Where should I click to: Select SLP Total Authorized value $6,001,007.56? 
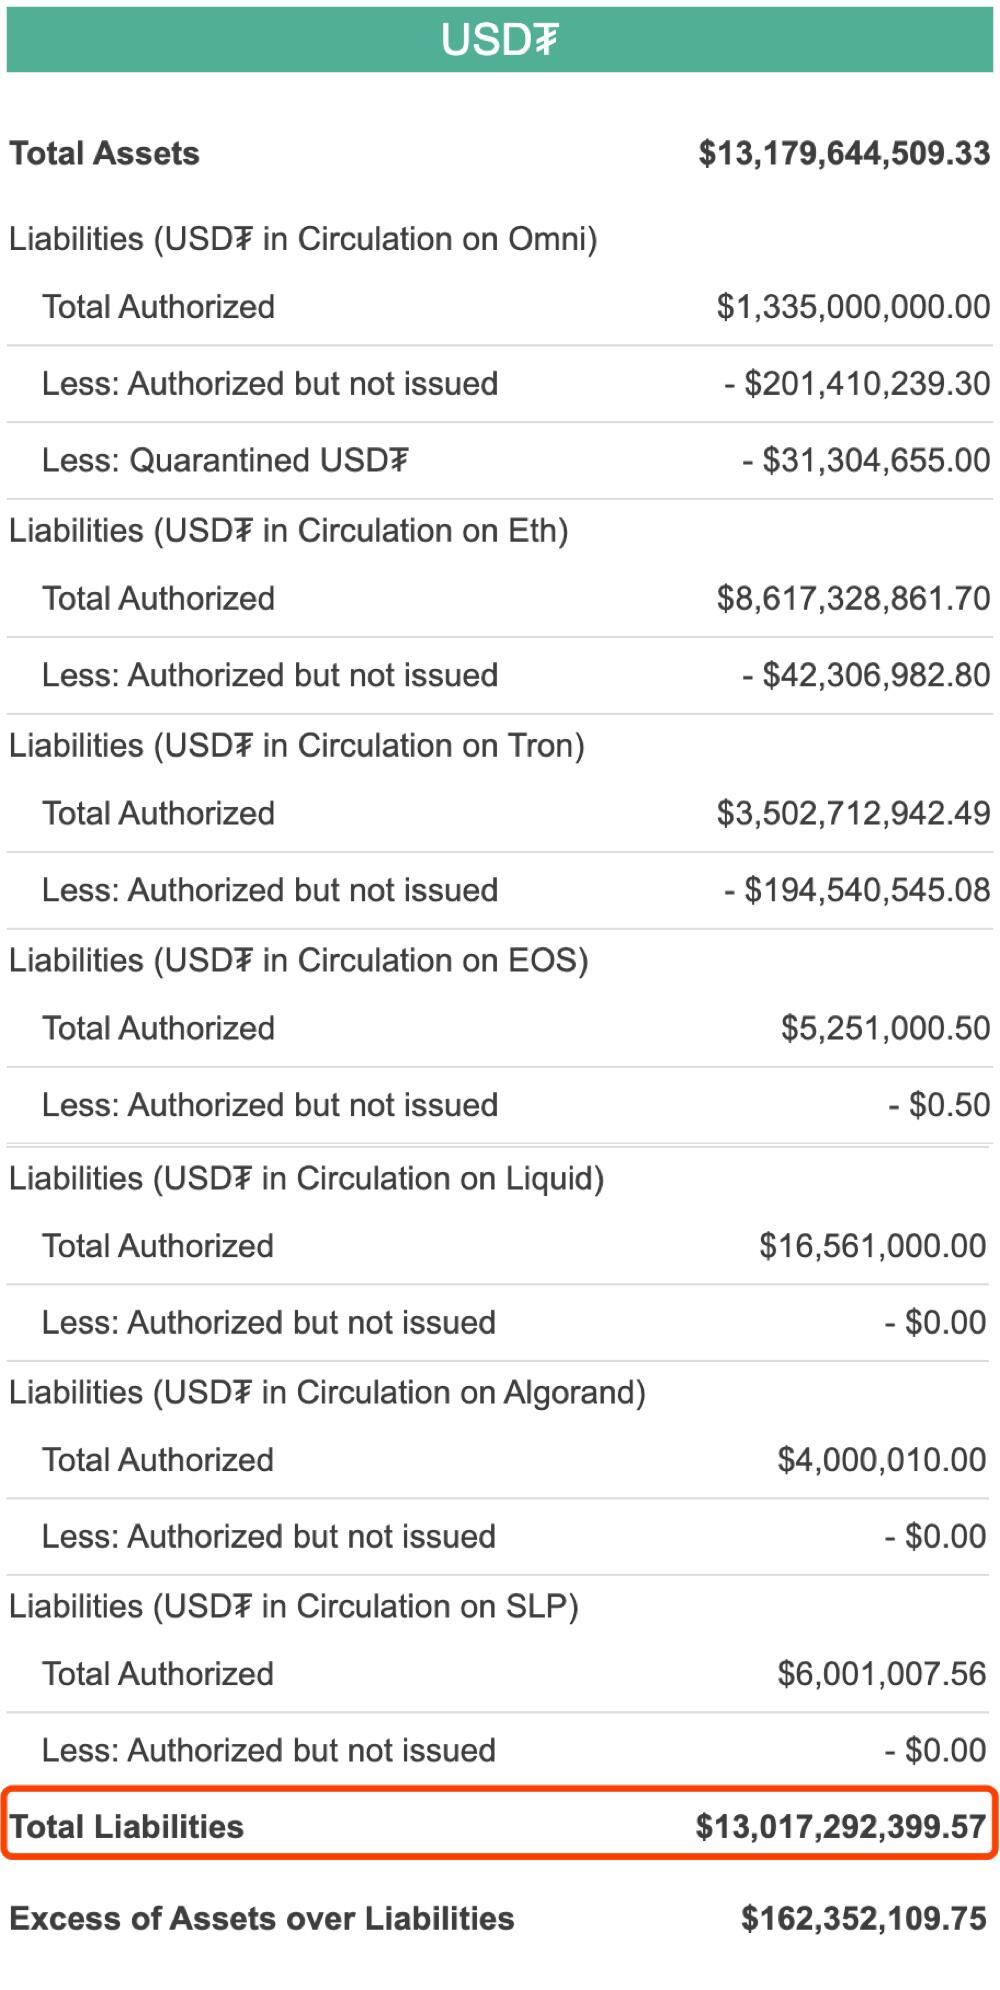point(881,1674)
